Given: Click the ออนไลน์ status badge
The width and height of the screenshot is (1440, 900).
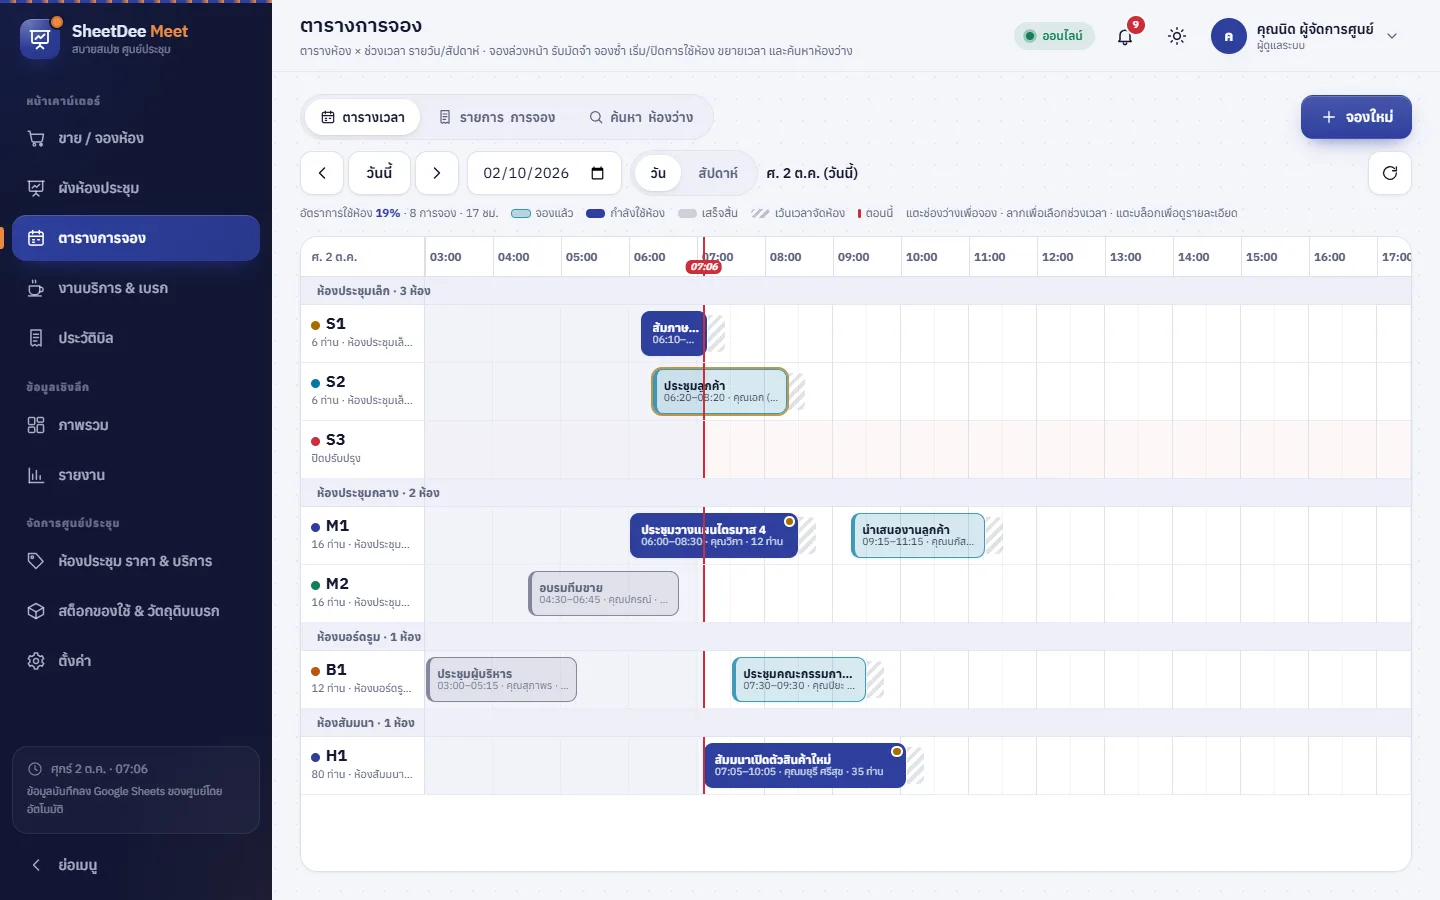Looking at the screenshot, I should (x=1055, y=36).
